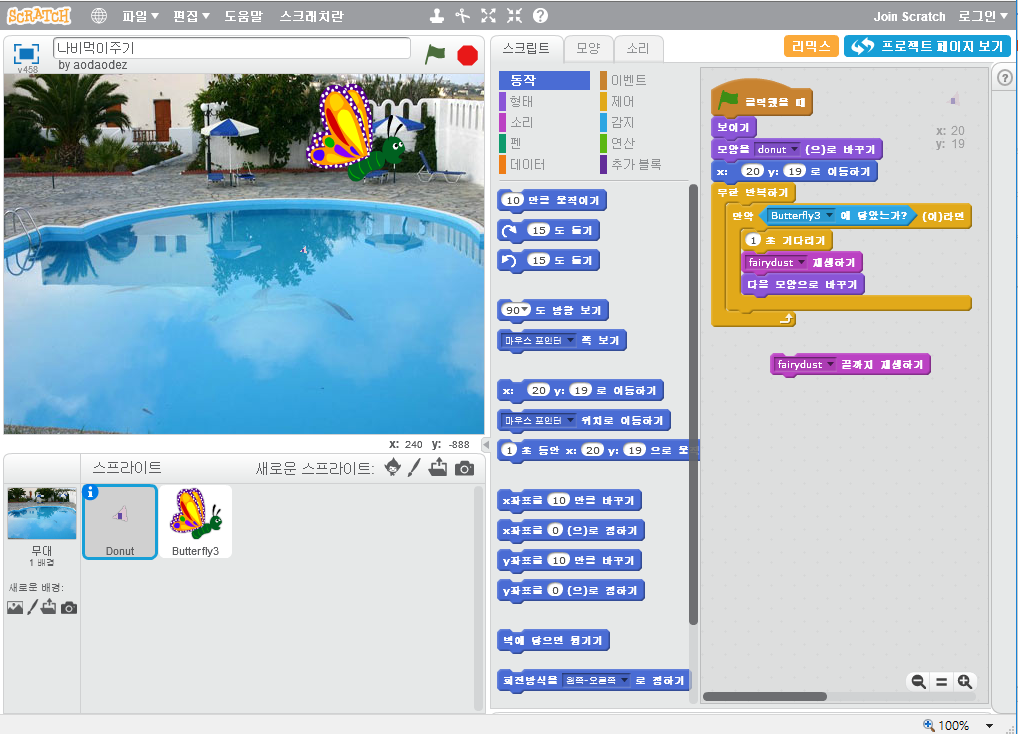This screenshot has height=734, width=1018.
Task: Zoom in the scripts area
Action: 965,681
